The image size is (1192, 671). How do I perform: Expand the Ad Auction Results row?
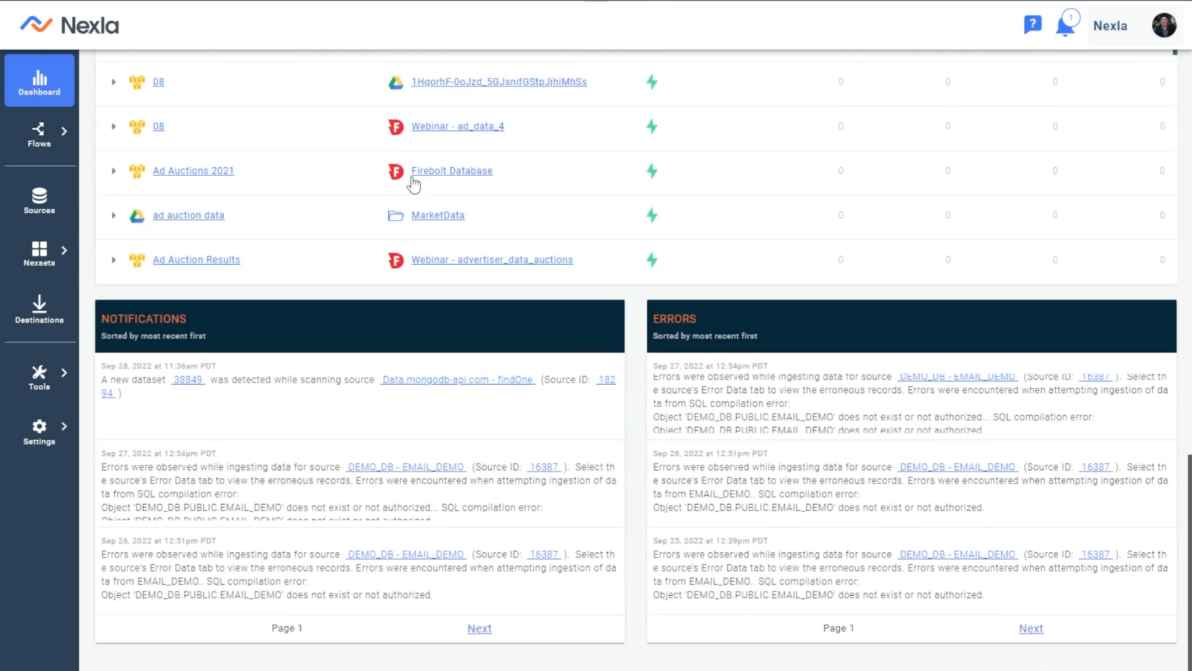pos(113,260)
